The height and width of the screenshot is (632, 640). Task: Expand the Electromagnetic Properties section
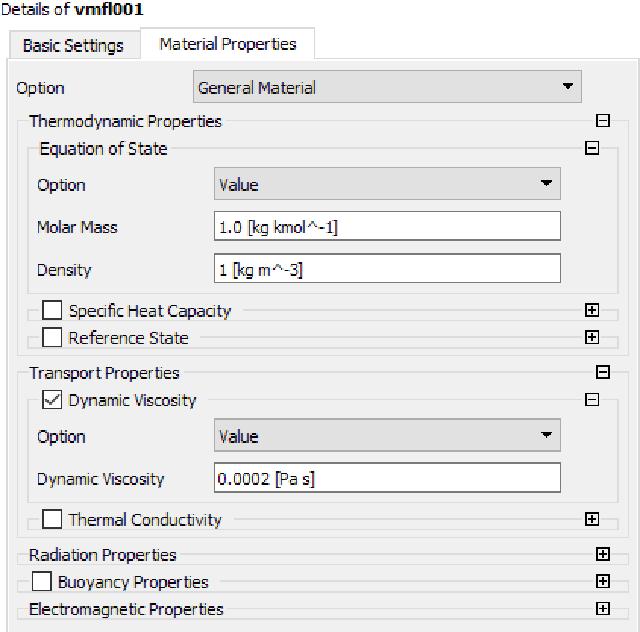(x=602, y=609)
